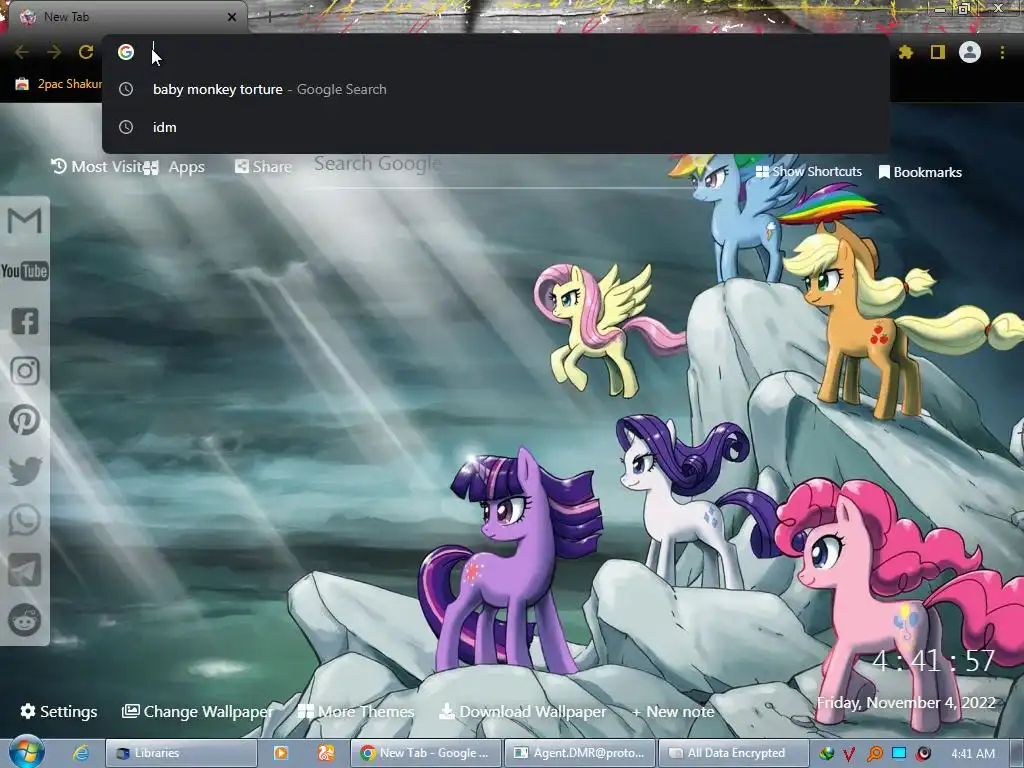This screenshot has width=1024, height=768.
Task: Add a New note
Action: (x=673, y=712)
